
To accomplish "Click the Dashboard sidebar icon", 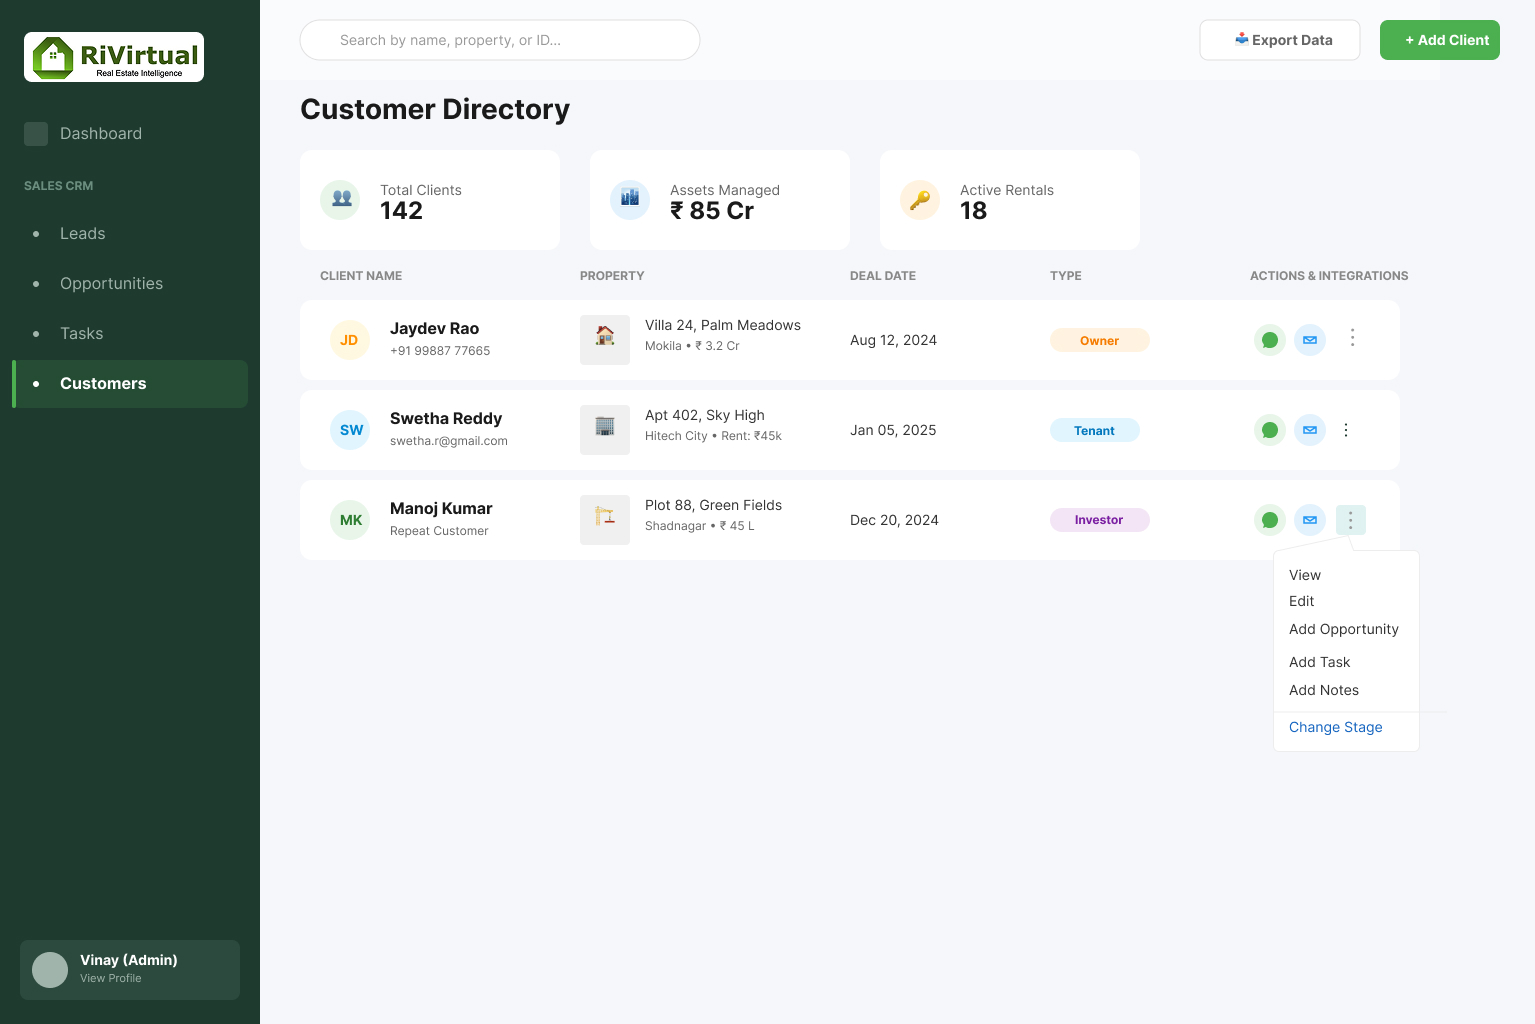I will (x=36, y=134).
